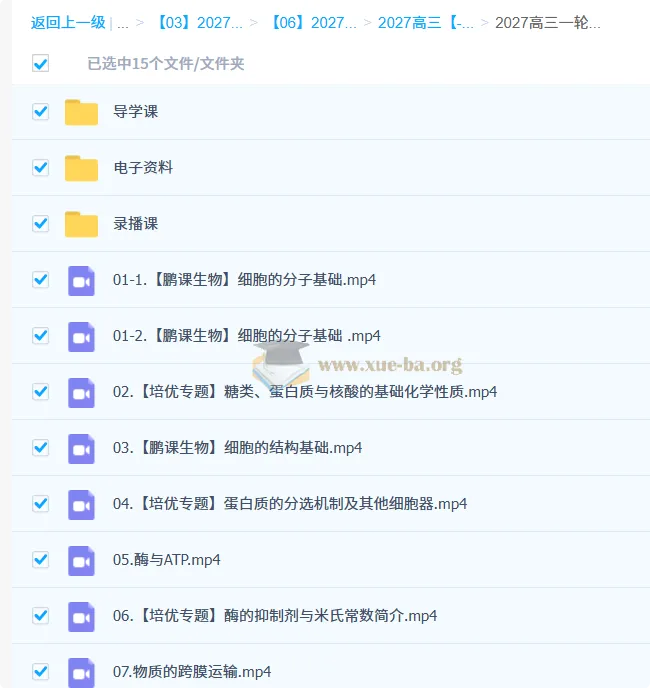This screenshot has height=688, width=650.
Task: Click the 录播课 folder icon
Action: point(81,224)
